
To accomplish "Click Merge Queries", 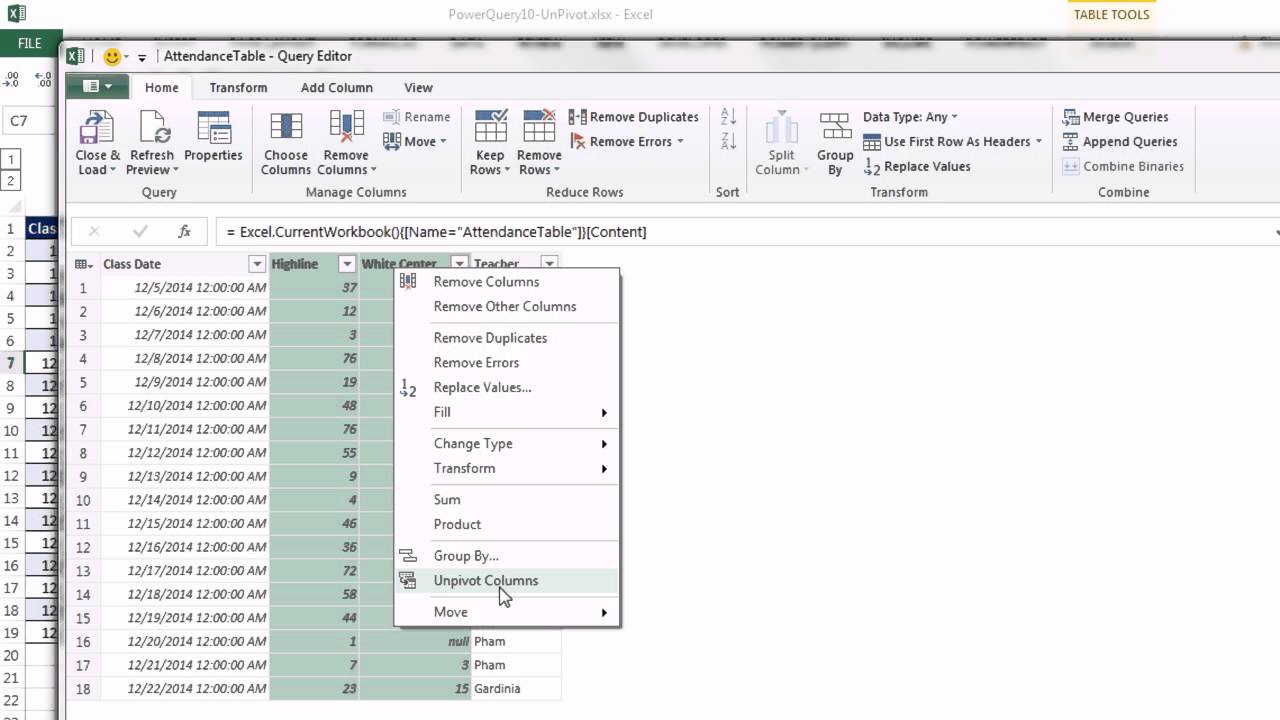I will 1115,117.
